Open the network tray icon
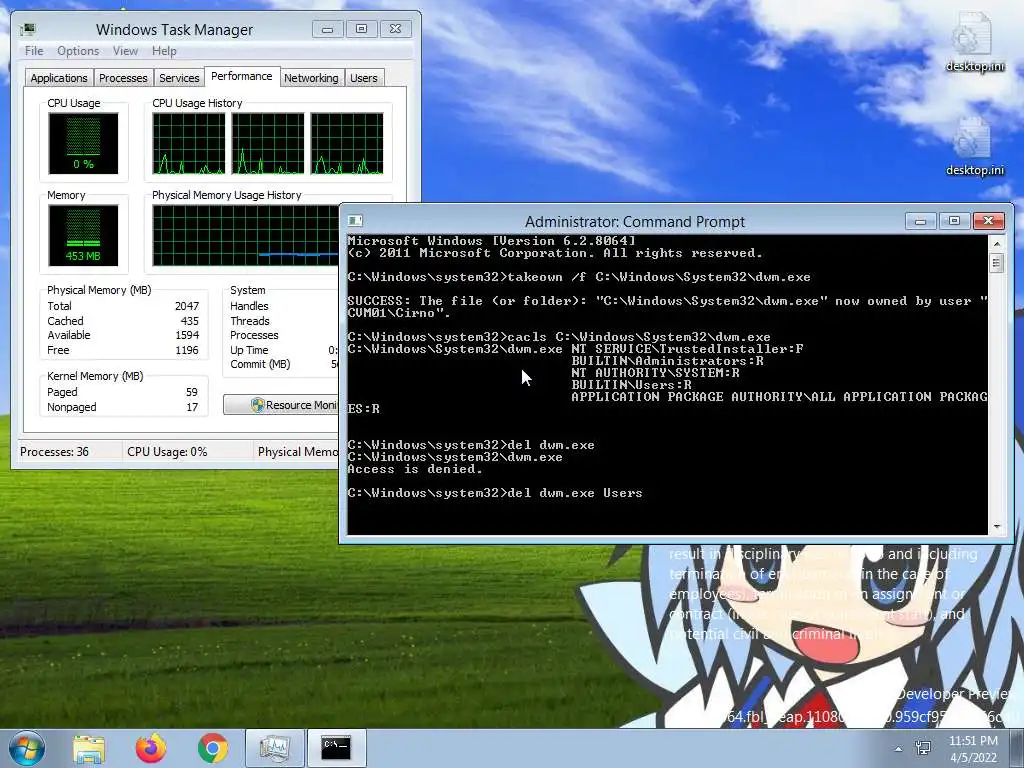This screenshot has width=1024, height=768. [923, 748]
